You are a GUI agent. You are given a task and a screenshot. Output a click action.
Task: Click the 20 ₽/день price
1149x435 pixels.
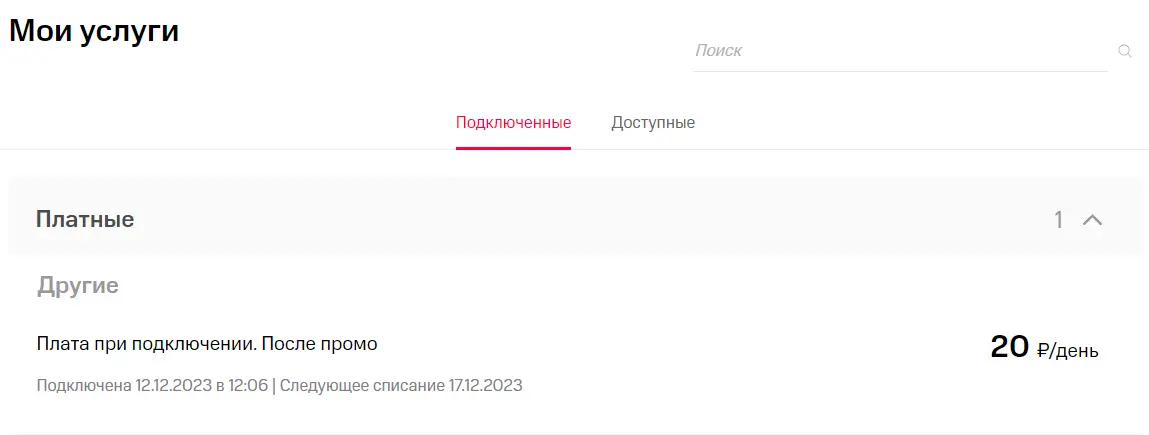coord(1044,346)
